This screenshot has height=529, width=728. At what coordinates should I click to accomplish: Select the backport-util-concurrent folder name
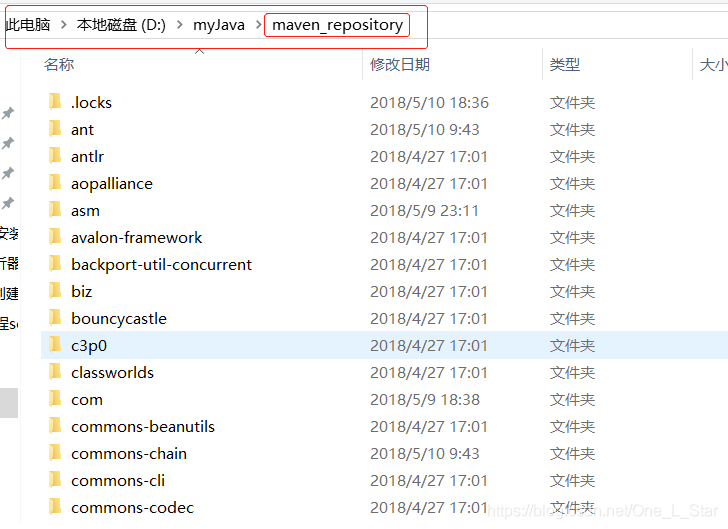(162, 265)
